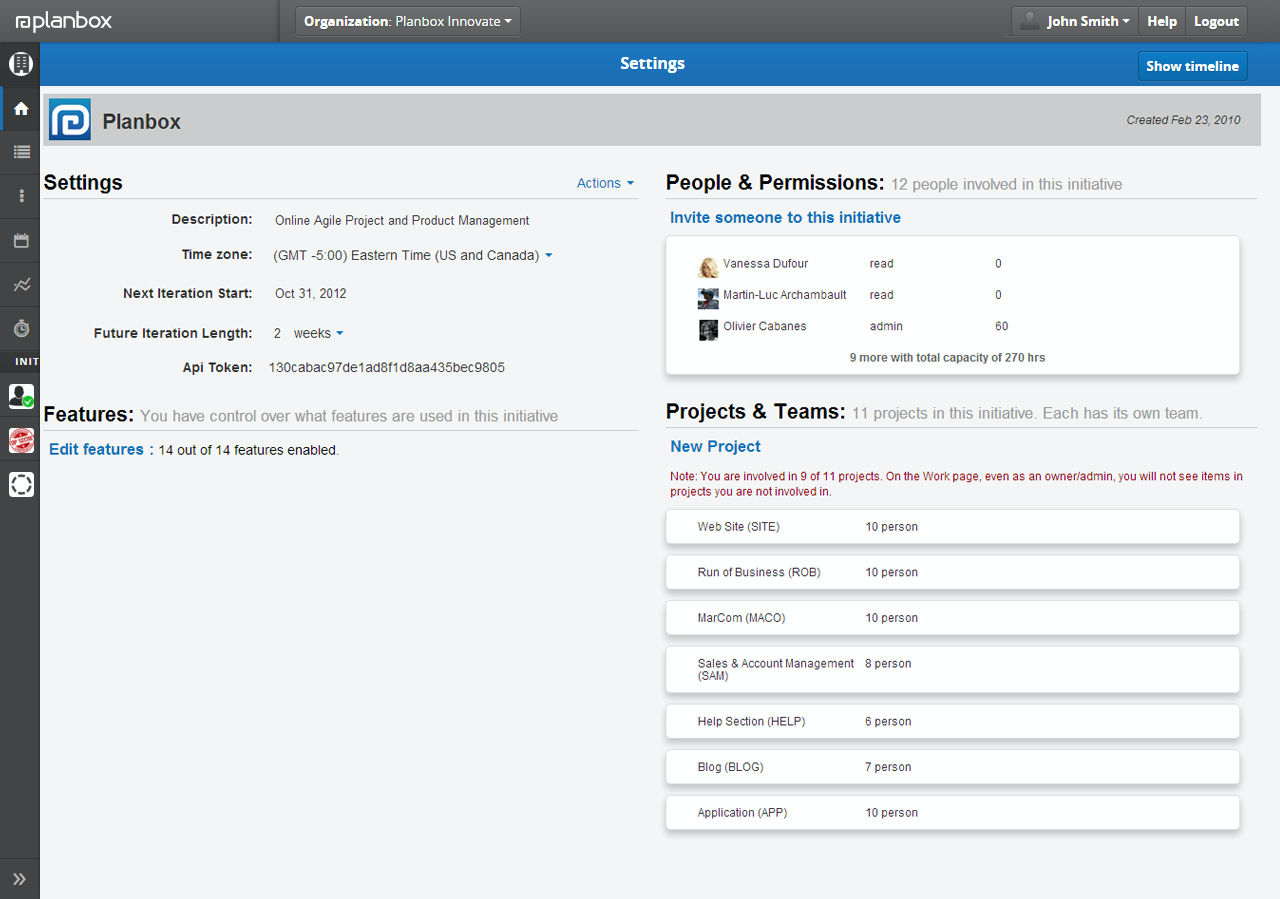
Task: Open the calendar icon in sidebar
Action: pyautogui.click(x=21, y=240)
